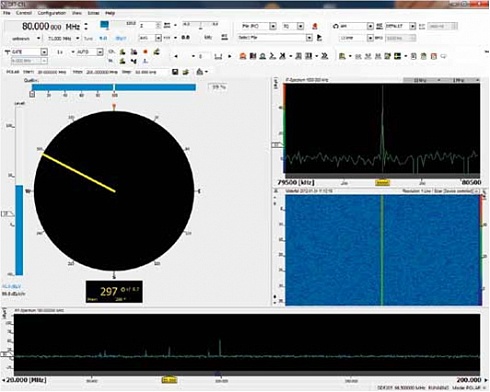The height and width of the screenshot is (392, 490).
Task: Open the Help menu
Action: pos(110,13)
